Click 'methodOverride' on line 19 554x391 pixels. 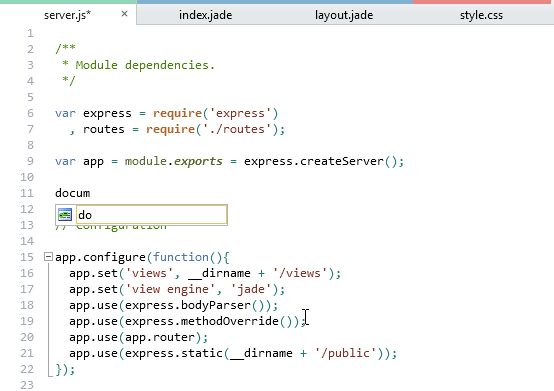point(230,321)
